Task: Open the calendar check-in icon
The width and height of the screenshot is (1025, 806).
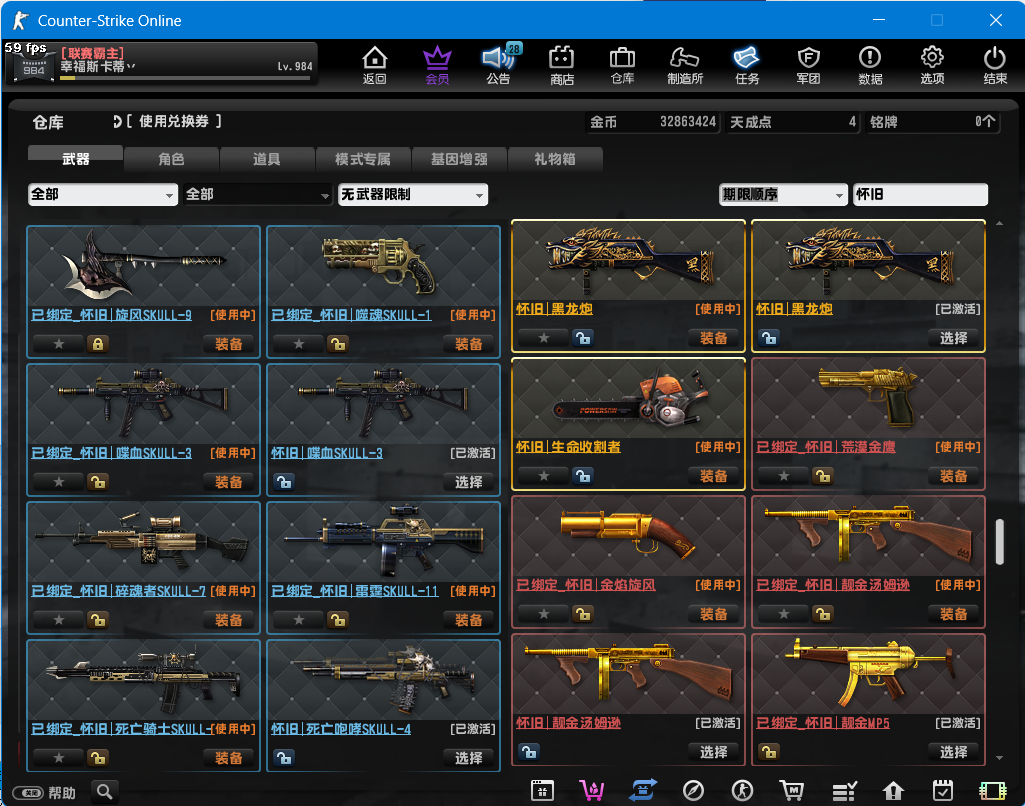Action: tap(943, 791)
